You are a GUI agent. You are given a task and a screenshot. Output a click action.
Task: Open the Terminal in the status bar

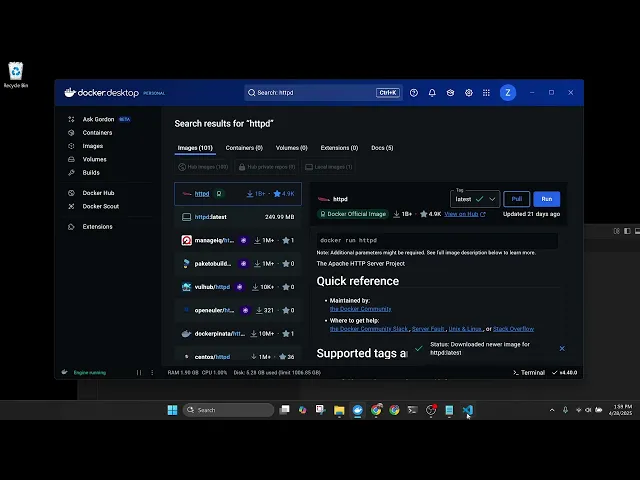529,373
